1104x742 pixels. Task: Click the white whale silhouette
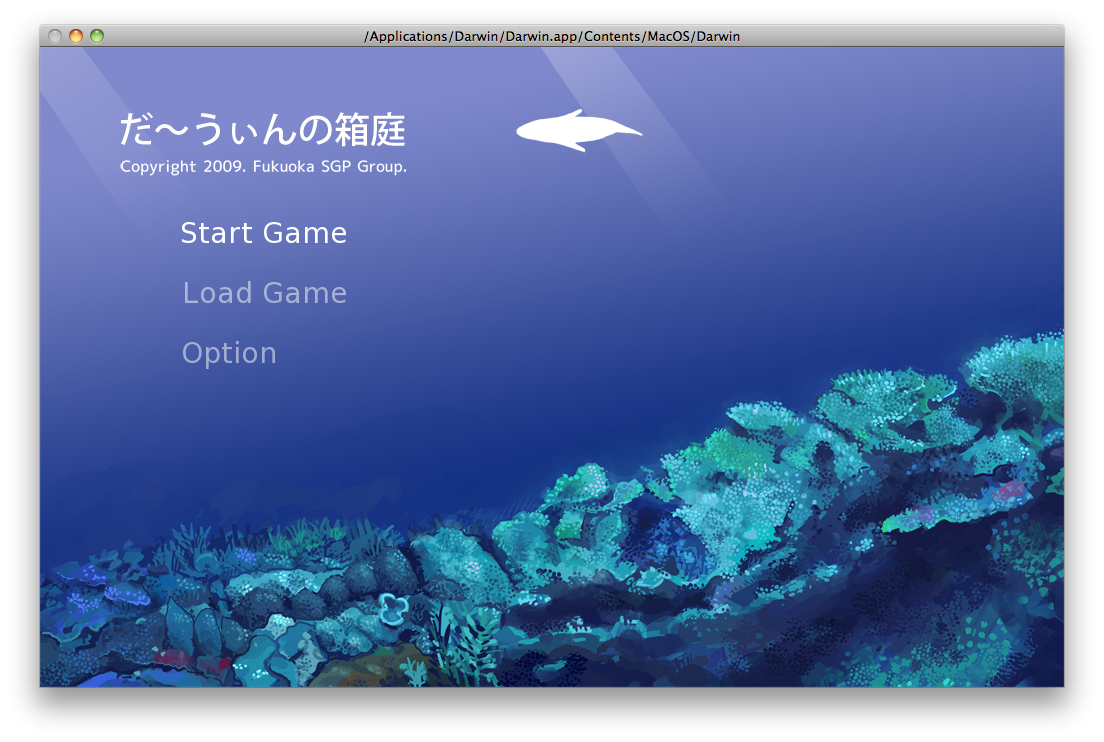(579, 131)
